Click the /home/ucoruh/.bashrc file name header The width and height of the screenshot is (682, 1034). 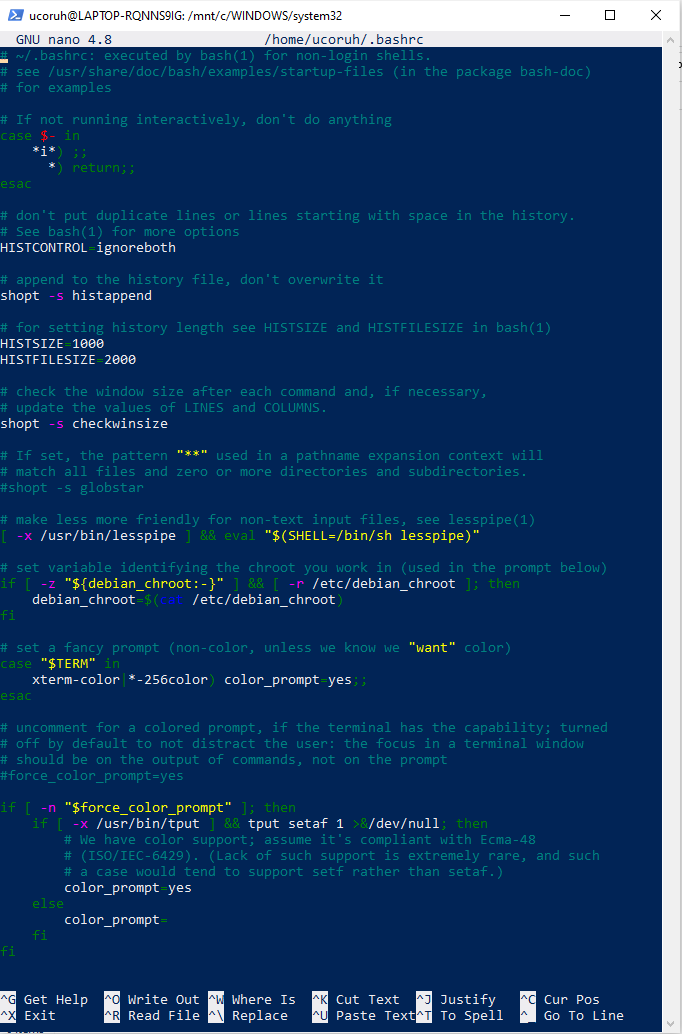pos(344,40)
